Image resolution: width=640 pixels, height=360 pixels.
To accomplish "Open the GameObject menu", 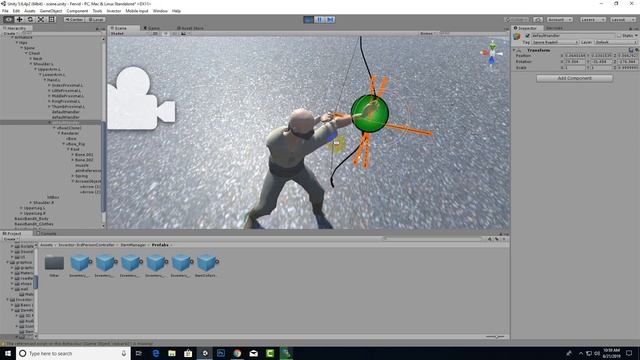I will pyautogui.click(x=51, y=11).
